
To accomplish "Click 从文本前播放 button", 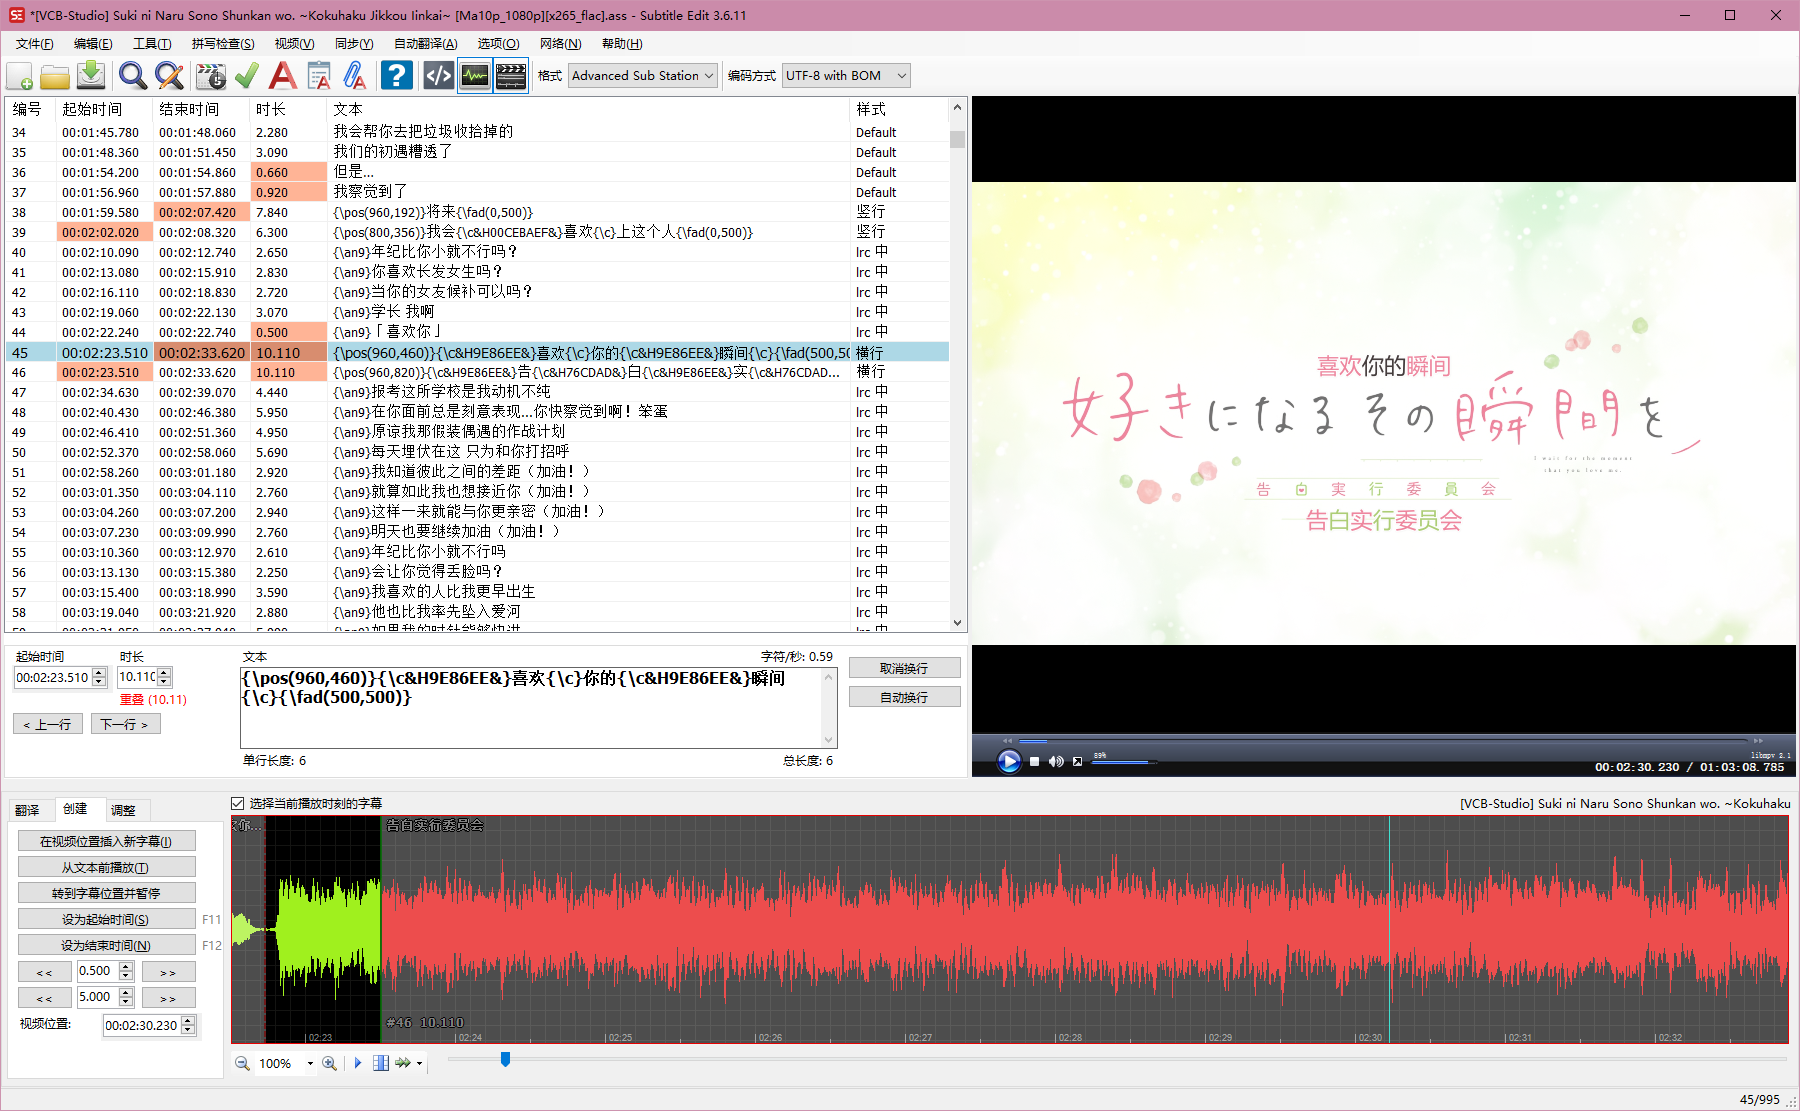I will pyautogui.click(x=106, y=867).
